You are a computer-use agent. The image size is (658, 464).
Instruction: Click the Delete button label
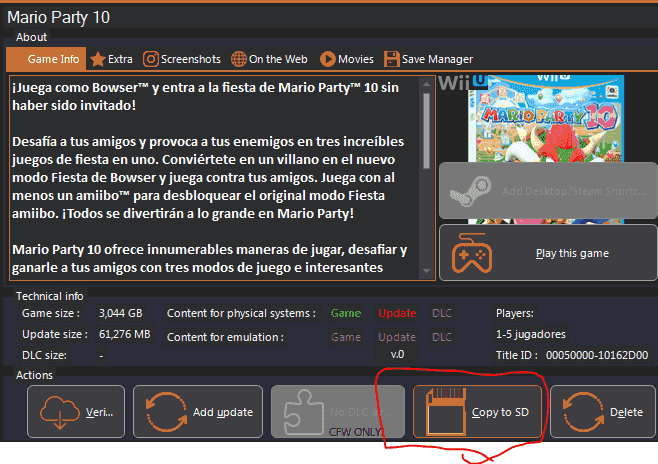pos(626,412)
